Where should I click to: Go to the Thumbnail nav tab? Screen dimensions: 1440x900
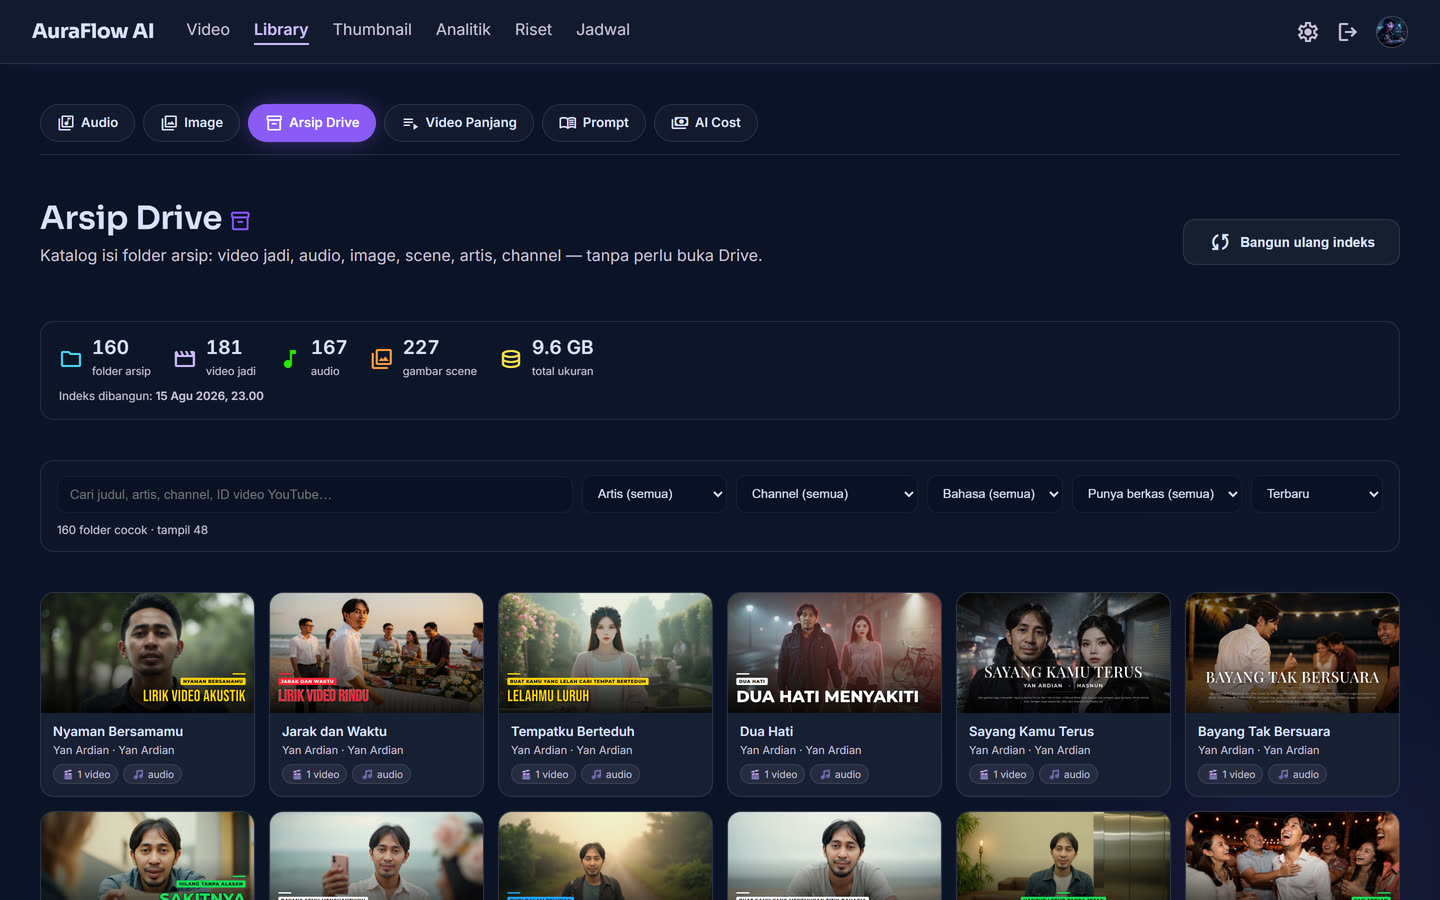point(372,30)
